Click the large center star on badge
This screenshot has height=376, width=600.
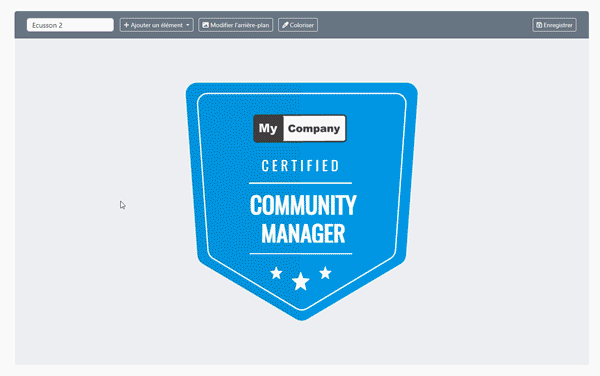pyautogui.click(x=301, y=282)
